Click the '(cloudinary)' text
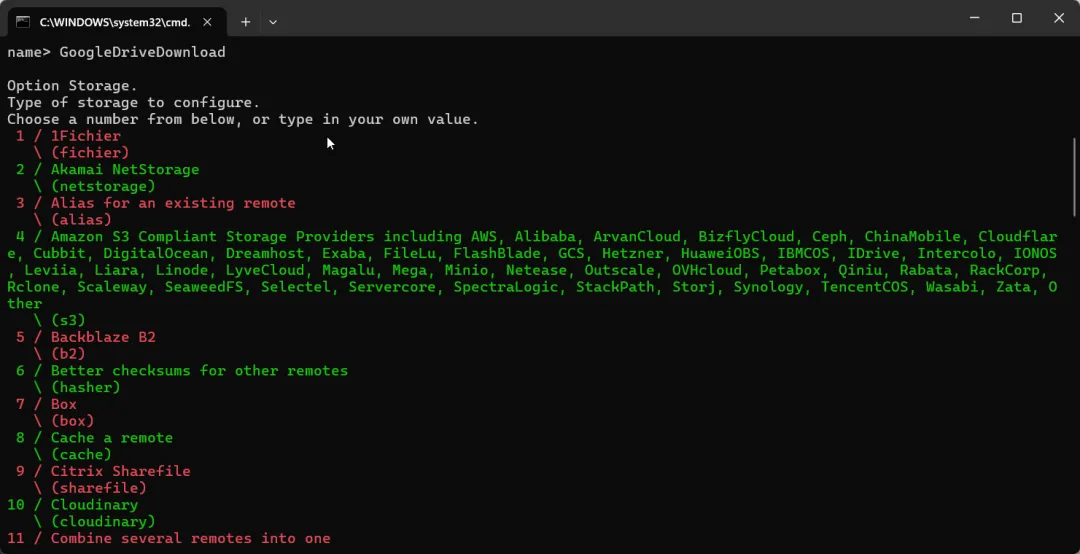Image resolution: width=1080 pixels, height=554 pixels. pyautogui.click(x=103, y=522)
